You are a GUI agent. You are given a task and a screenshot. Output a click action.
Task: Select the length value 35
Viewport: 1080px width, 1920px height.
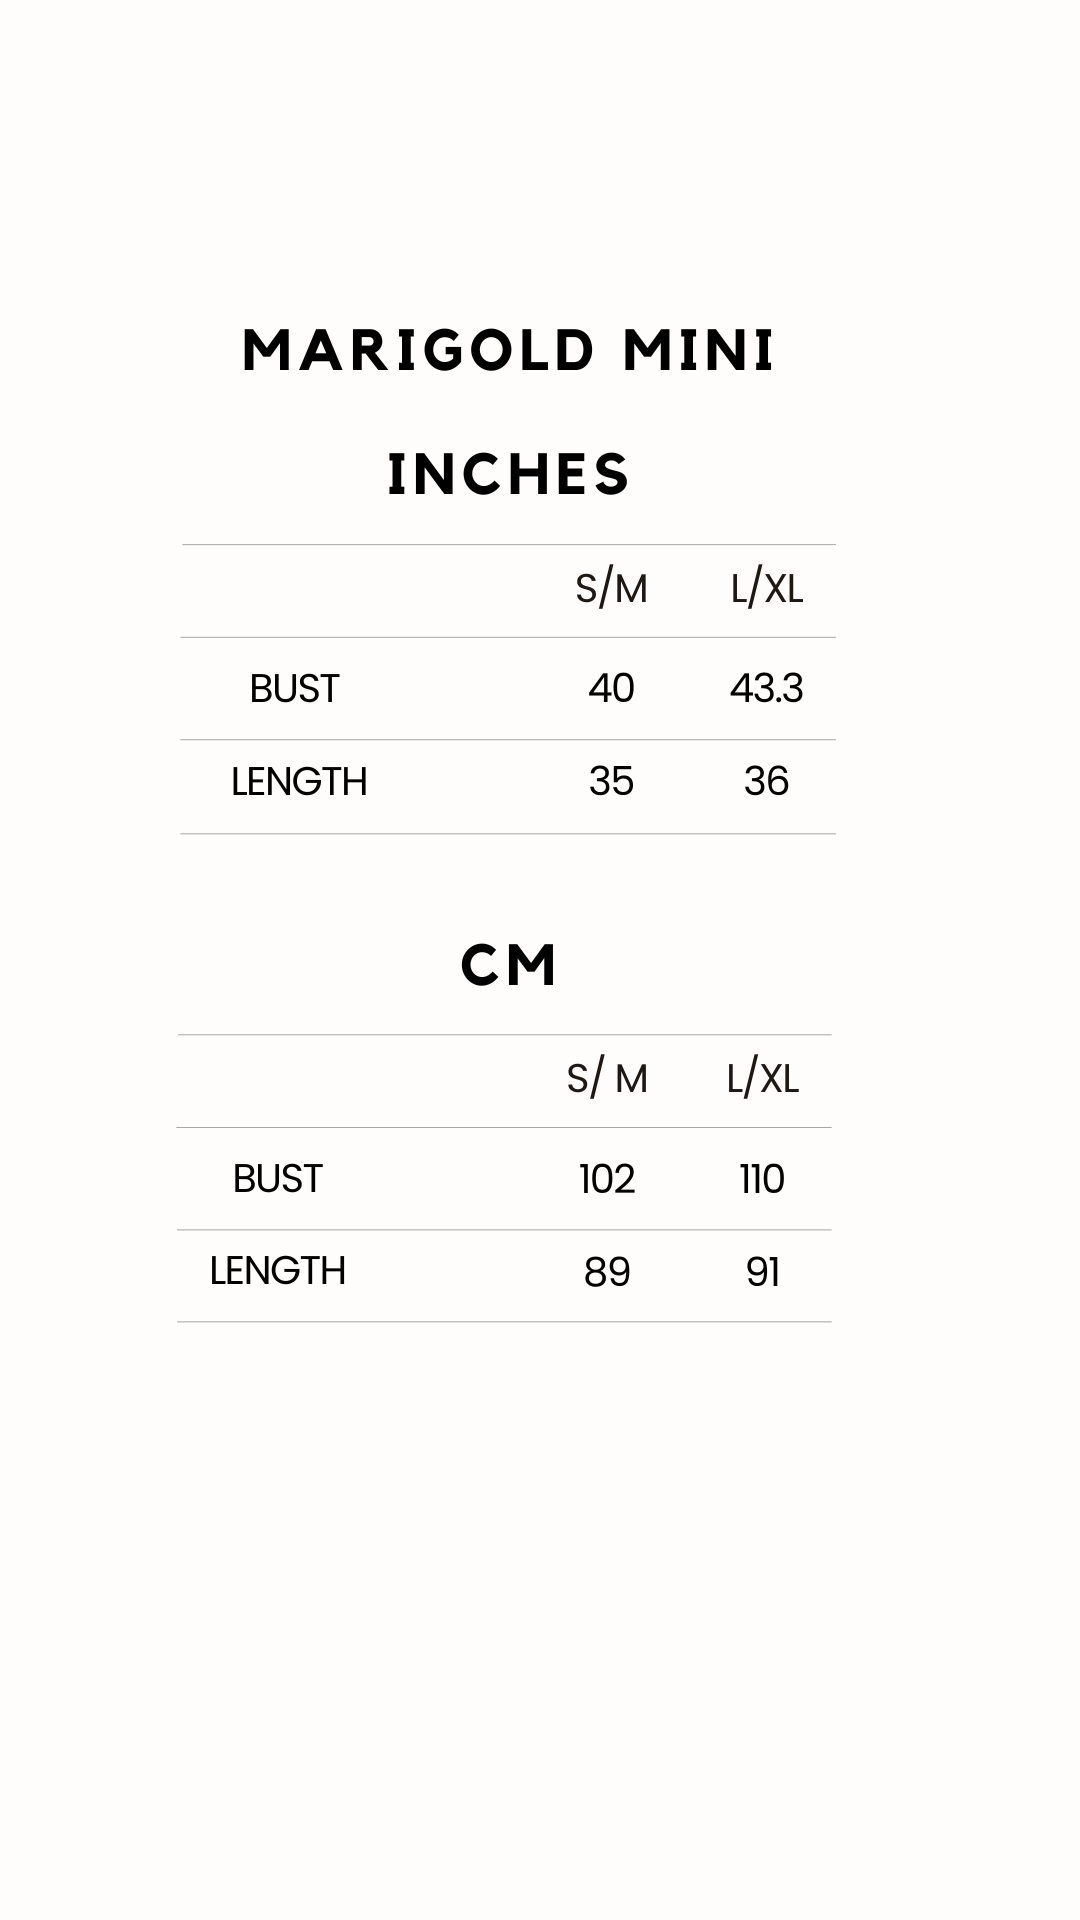tap(611, 781)
